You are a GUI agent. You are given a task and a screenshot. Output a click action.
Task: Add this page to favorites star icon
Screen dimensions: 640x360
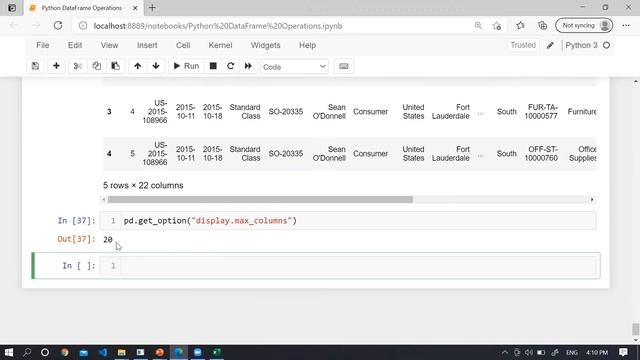[497, 26]
